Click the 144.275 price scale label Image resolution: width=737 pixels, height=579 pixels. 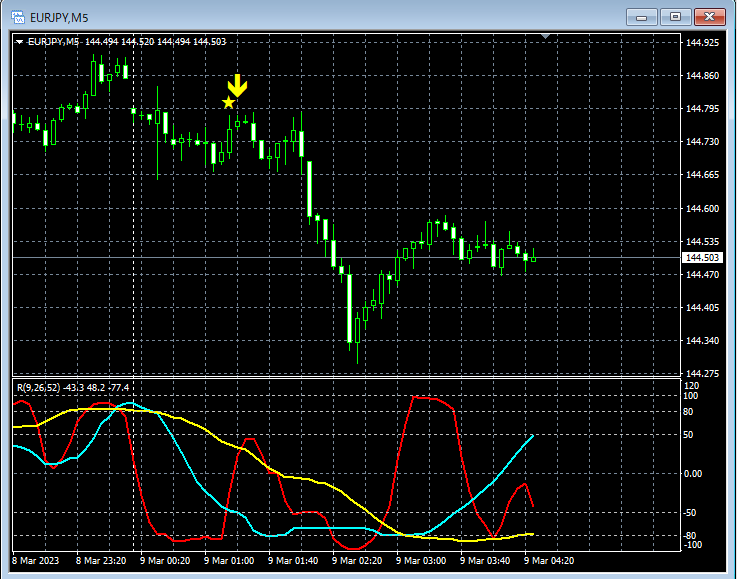(703, 374)
